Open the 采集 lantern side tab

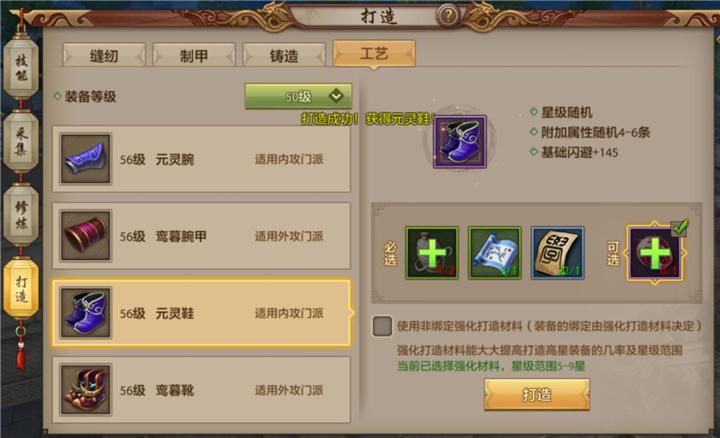point(21,141)
